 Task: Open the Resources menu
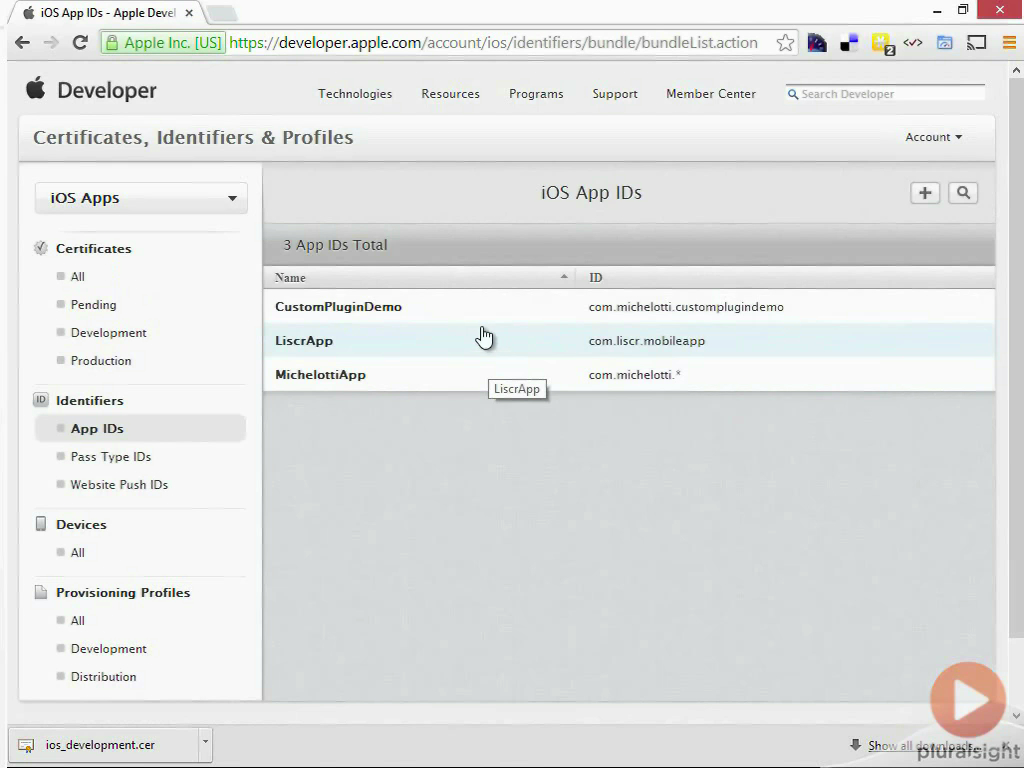(451, 94)
